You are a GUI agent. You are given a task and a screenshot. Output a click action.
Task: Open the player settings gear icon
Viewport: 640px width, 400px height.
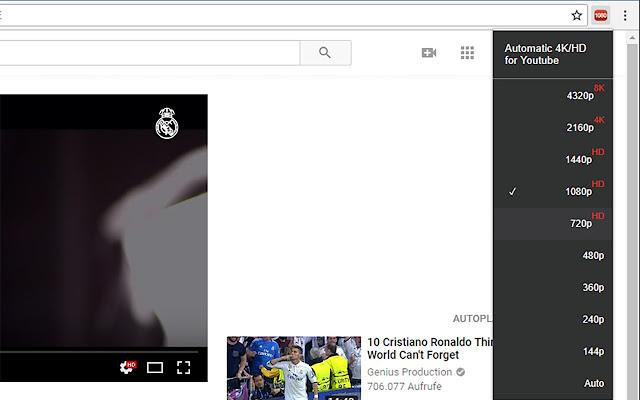tap(127, 367)
